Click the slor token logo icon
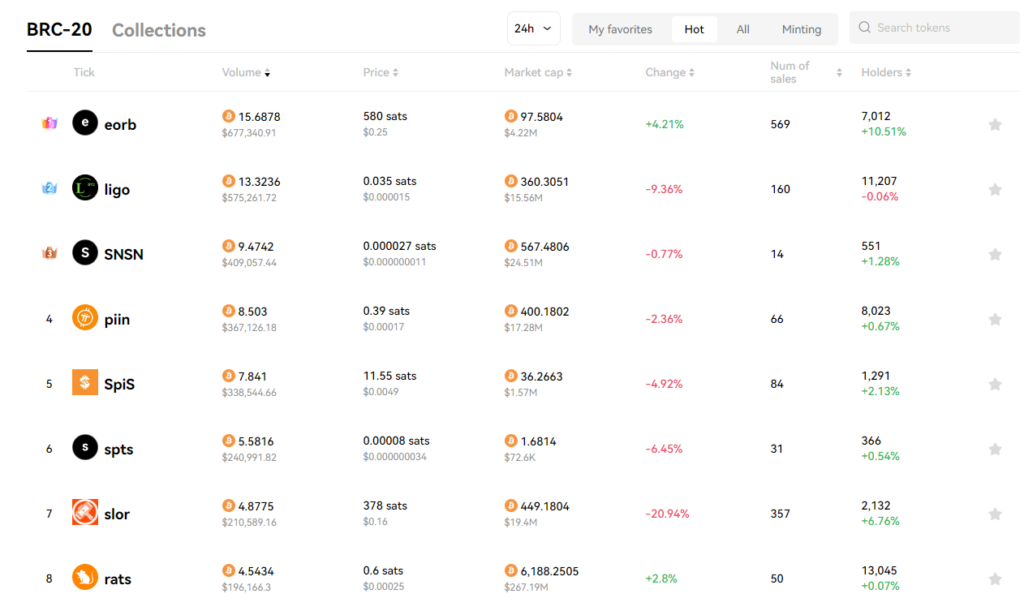1024x611 pixels. 85,512
